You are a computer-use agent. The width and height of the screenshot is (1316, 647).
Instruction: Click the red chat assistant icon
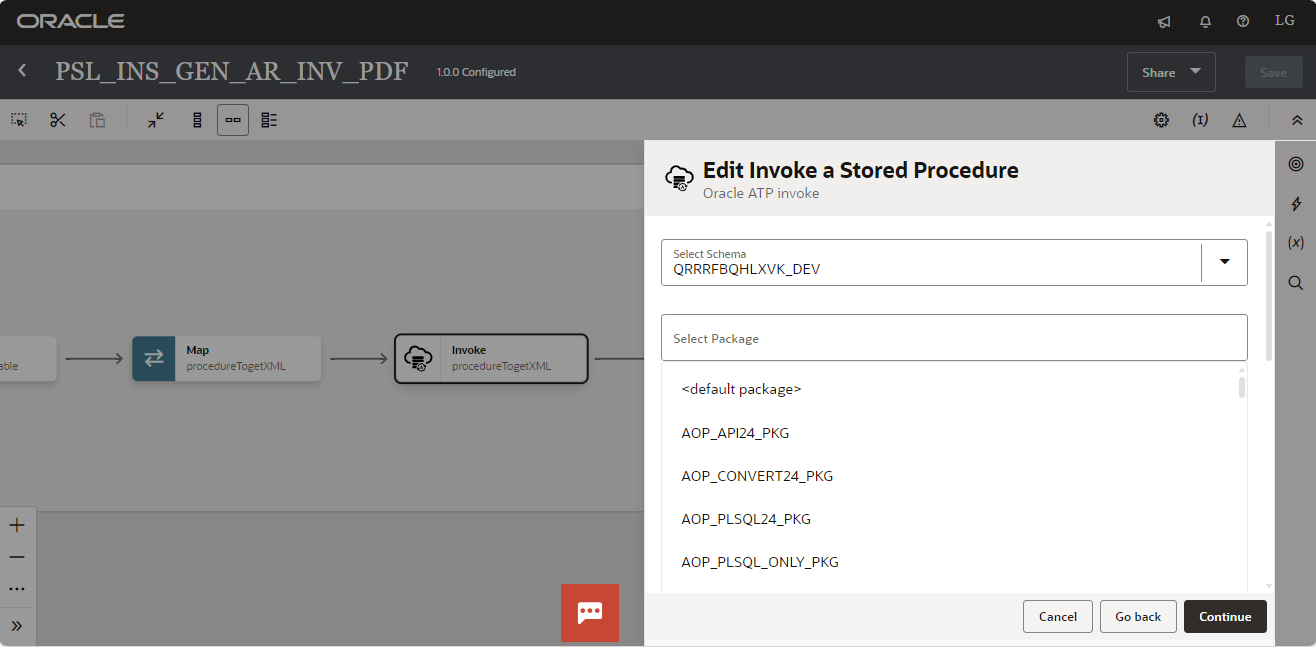coord(590,612)
